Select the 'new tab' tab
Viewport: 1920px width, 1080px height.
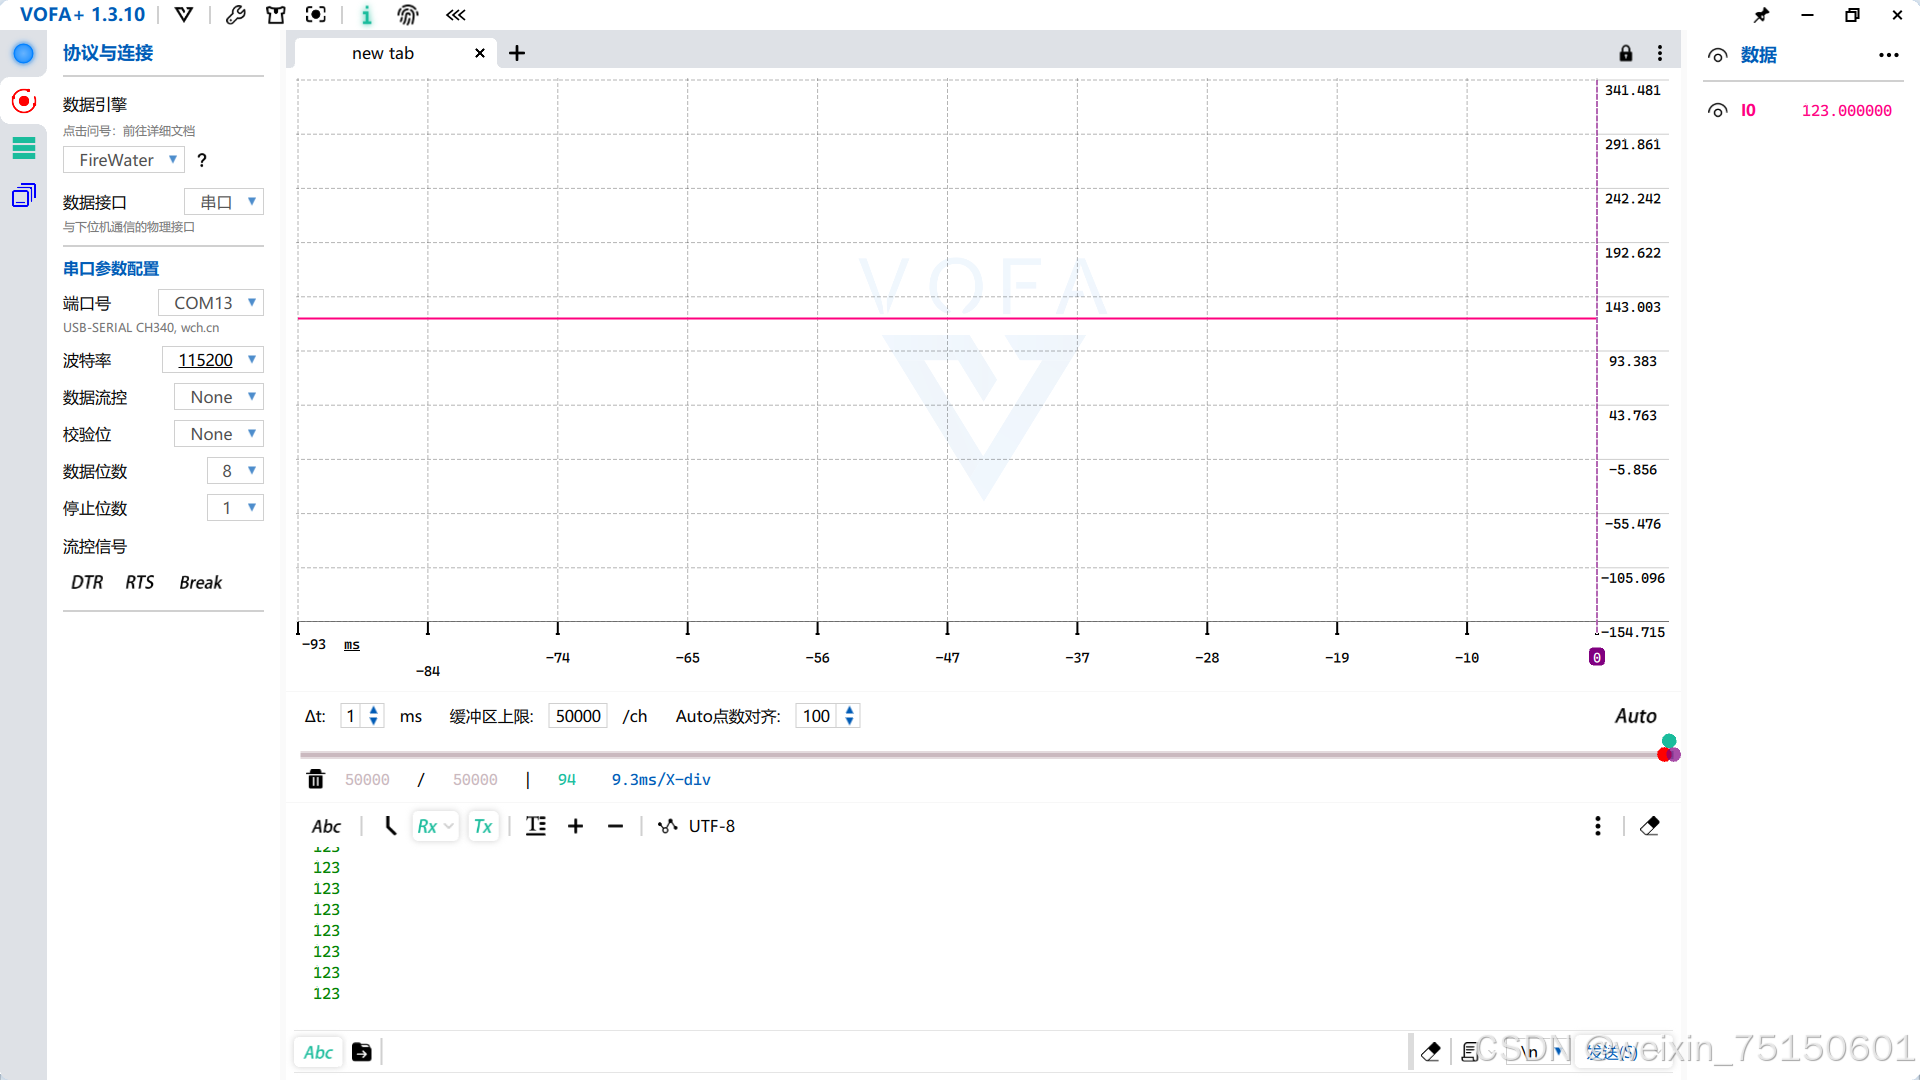click(383, 53)
